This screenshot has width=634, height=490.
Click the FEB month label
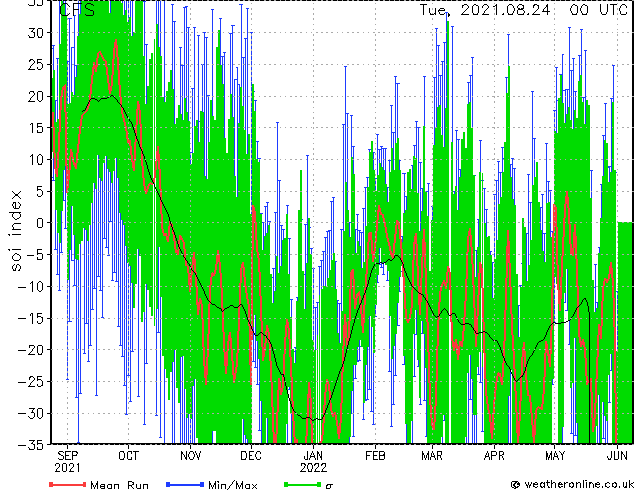375,456
